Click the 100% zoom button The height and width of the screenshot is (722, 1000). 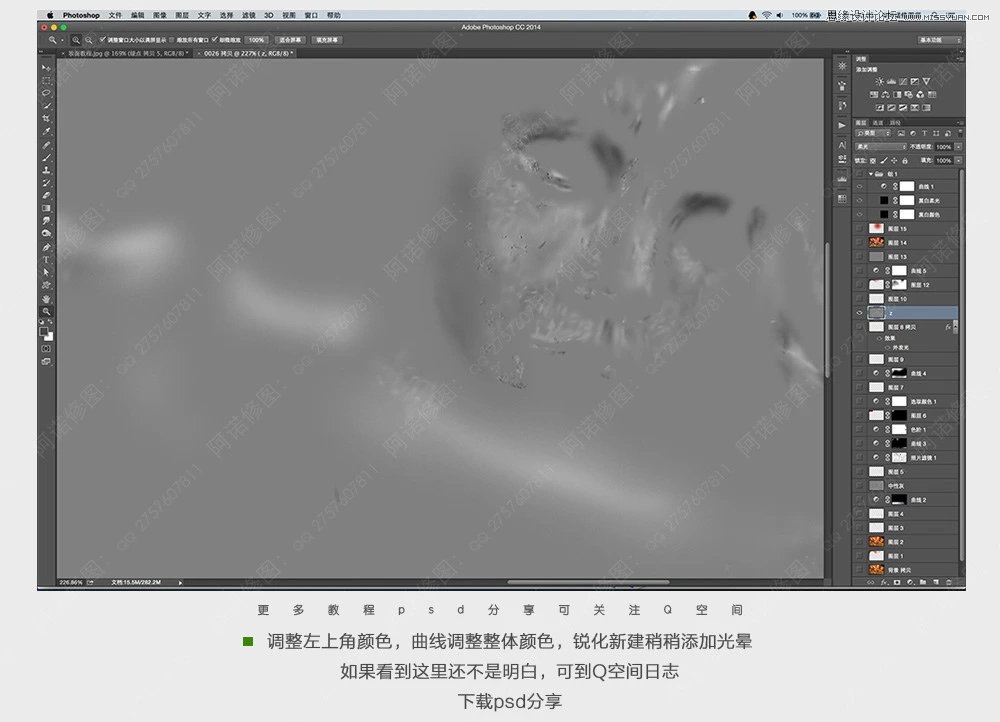[x=256, y=40]
